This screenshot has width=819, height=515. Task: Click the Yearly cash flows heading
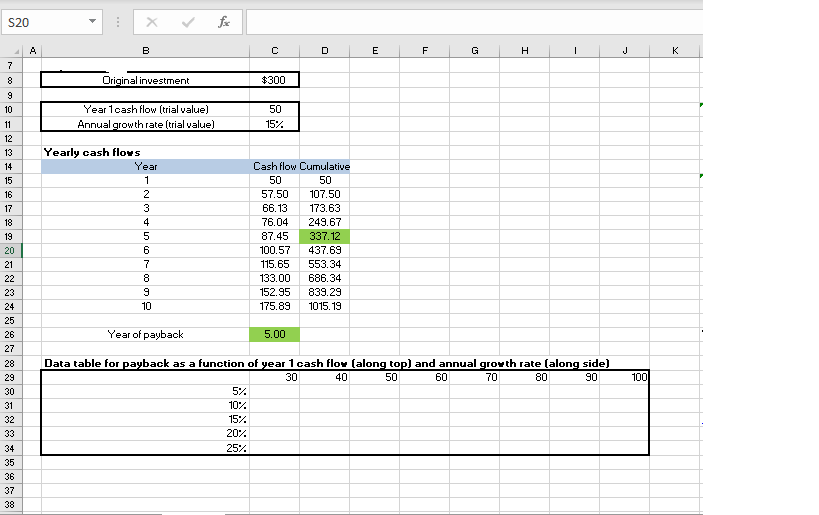(92, 153)
